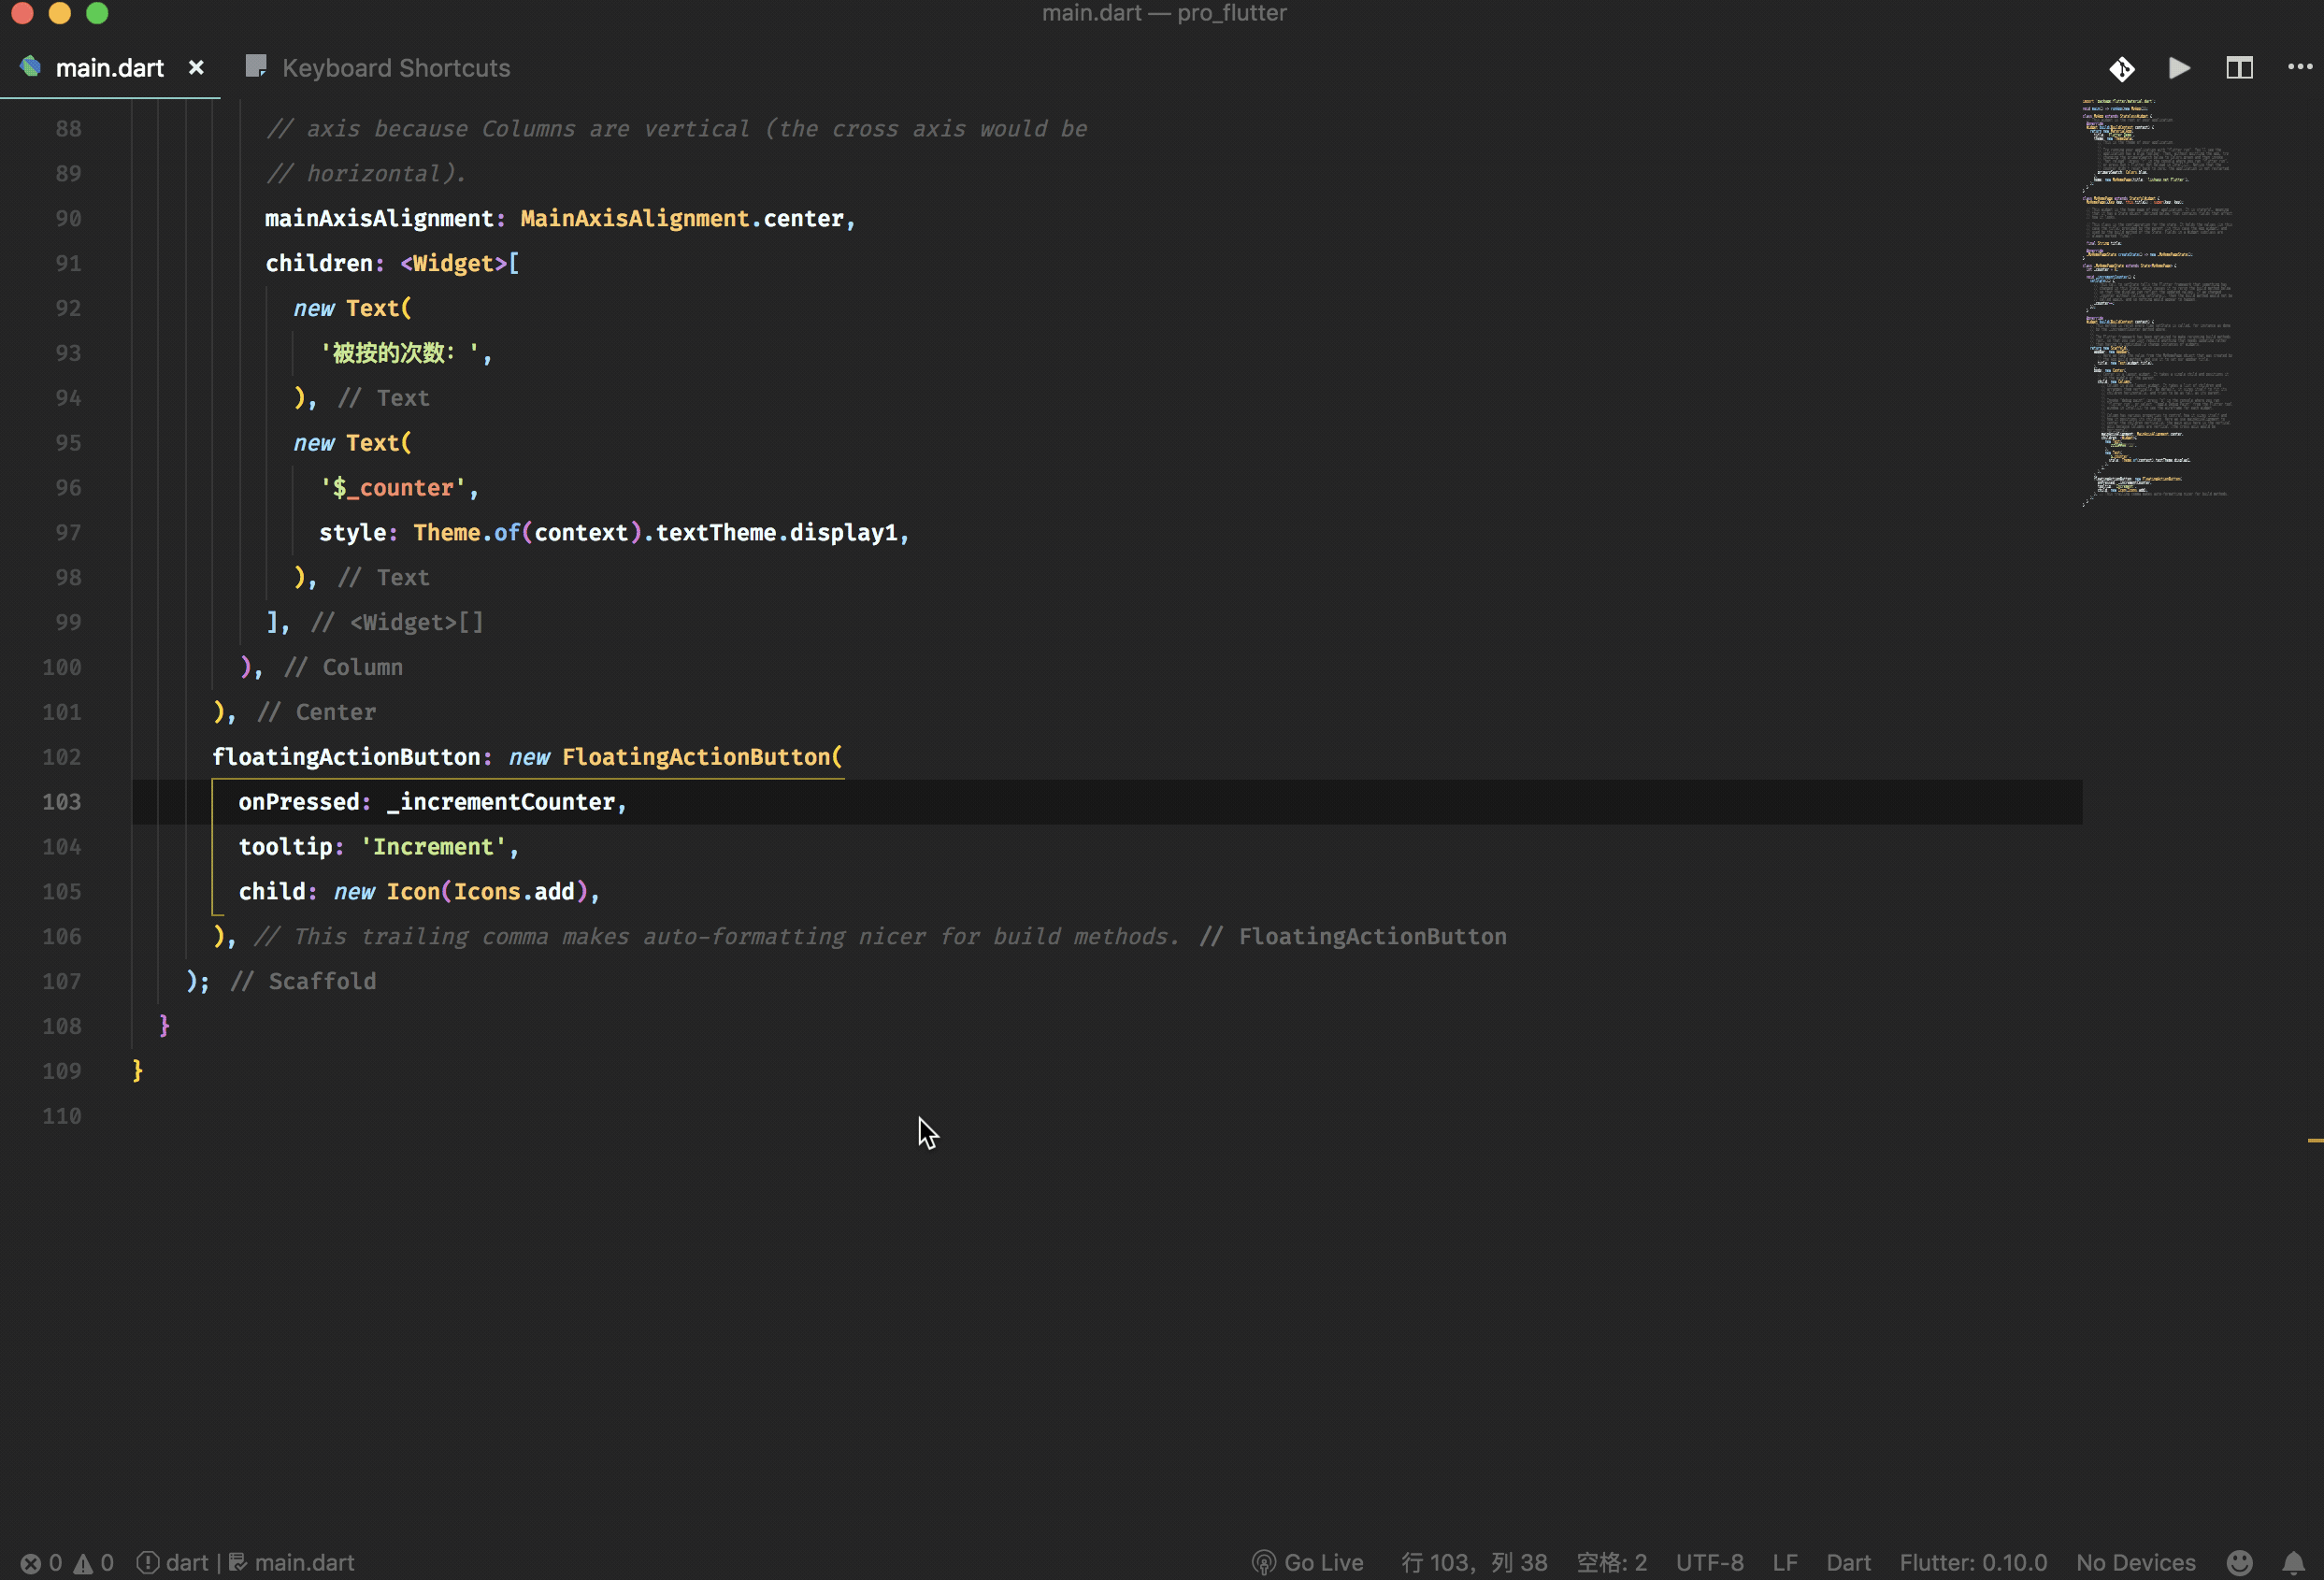Open the line and column indicator

click(x=1473, y=1562)
